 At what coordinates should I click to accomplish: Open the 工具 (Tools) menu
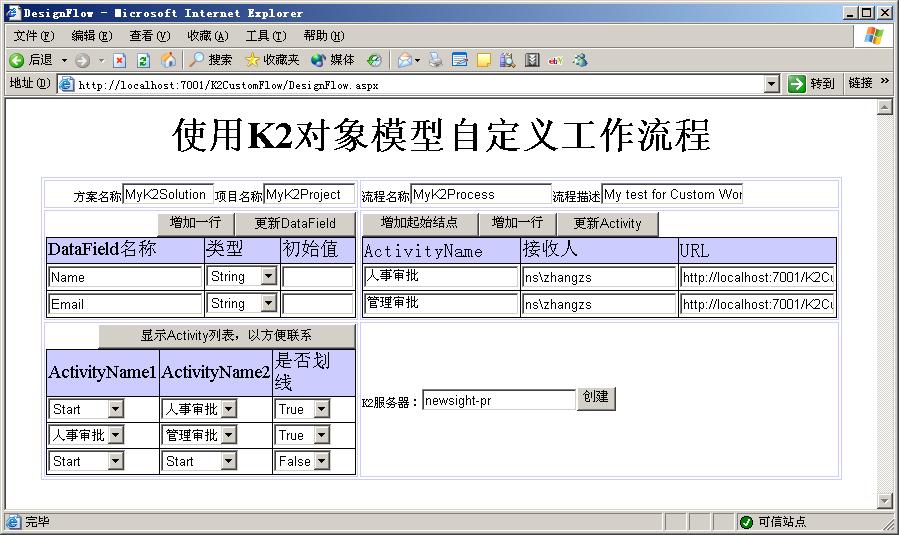pyautogui.click(x=265, y=36)
